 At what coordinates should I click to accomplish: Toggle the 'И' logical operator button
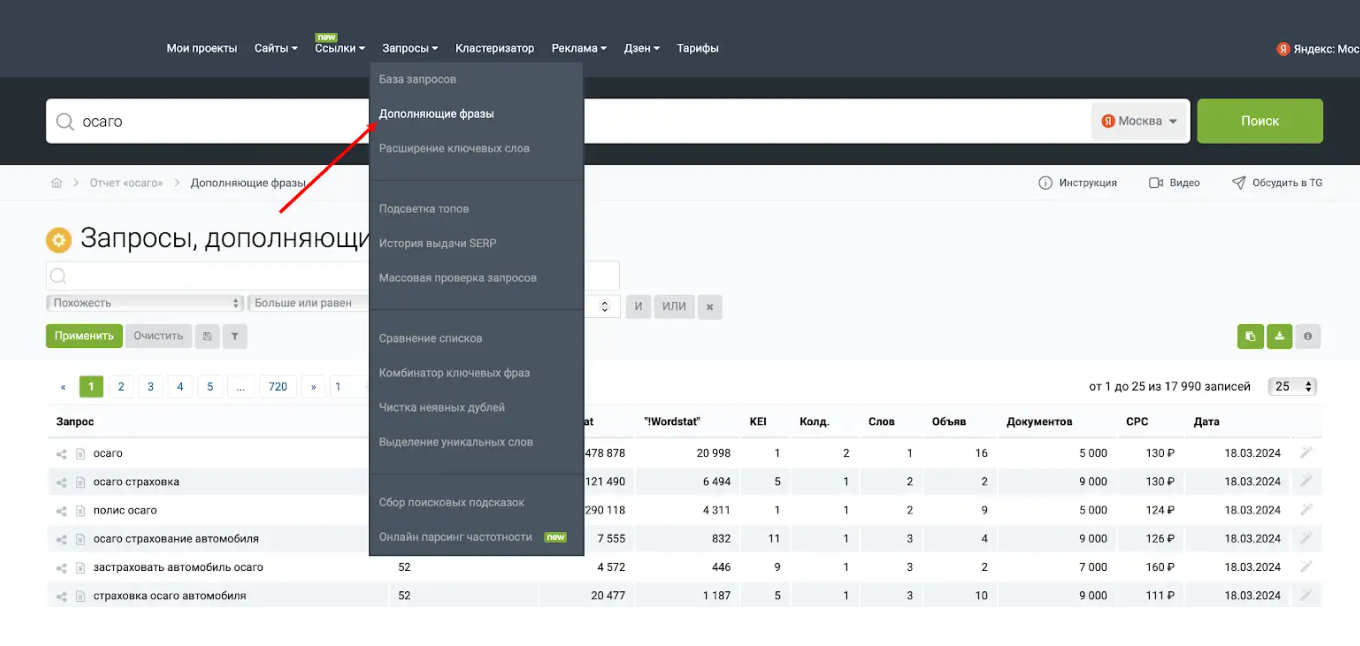638,307
